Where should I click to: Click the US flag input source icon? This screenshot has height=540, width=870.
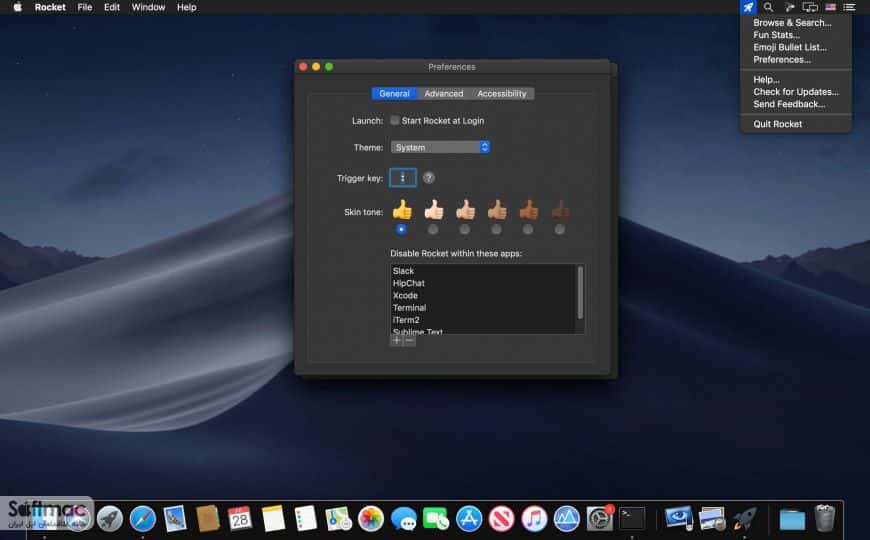pyautogui.click(x=830, y=7)
